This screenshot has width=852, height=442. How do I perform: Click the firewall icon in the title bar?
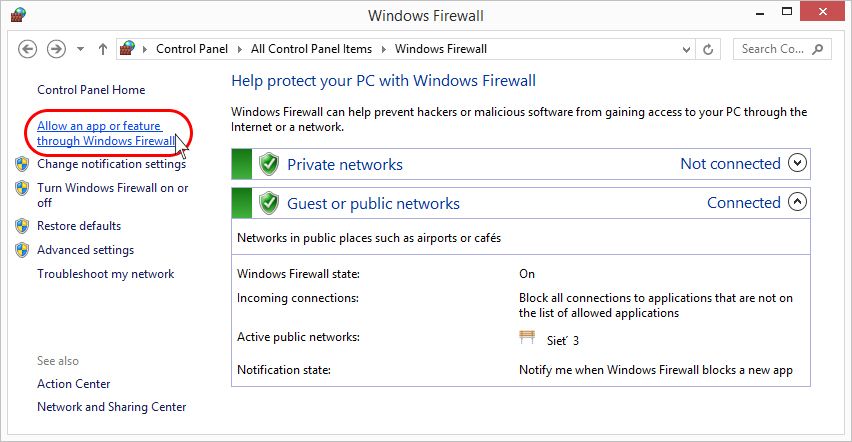18,15
